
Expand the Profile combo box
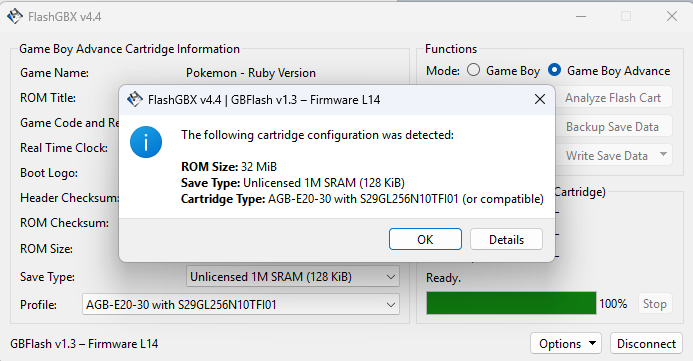(x=241, y=304)
